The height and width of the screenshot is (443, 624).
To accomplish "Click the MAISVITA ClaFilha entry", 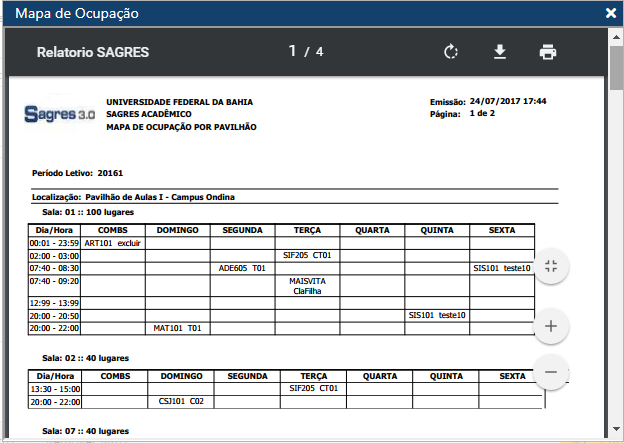I will 307,286.
